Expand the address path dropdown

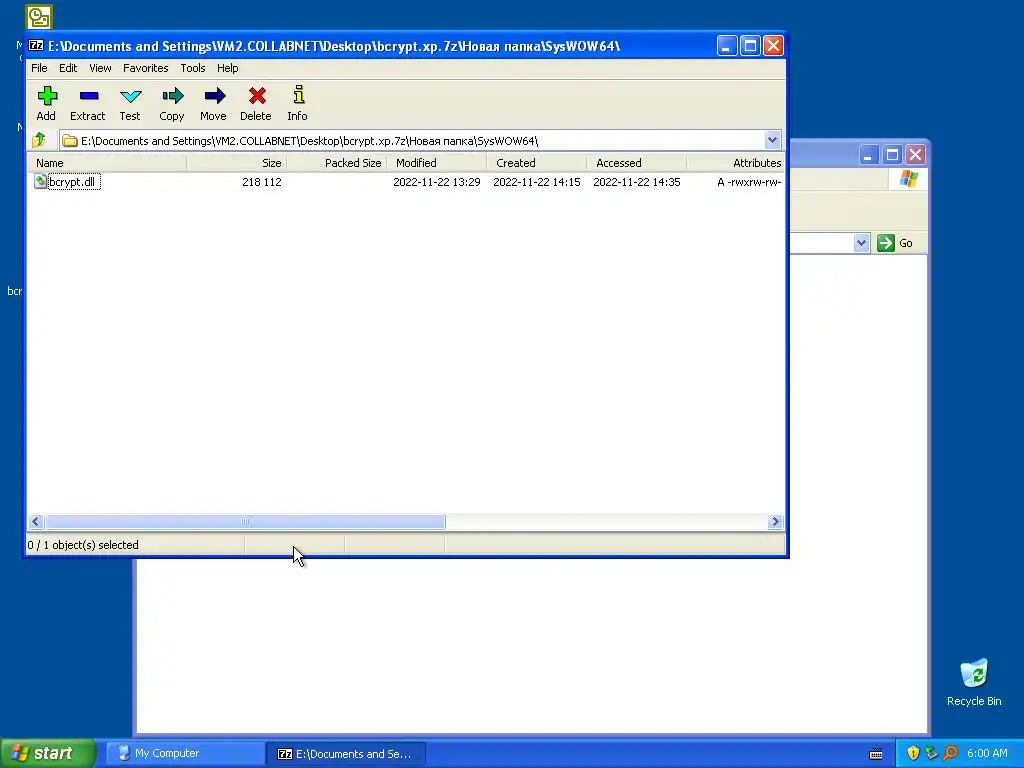pyautogui.click(x=772, y=140)
